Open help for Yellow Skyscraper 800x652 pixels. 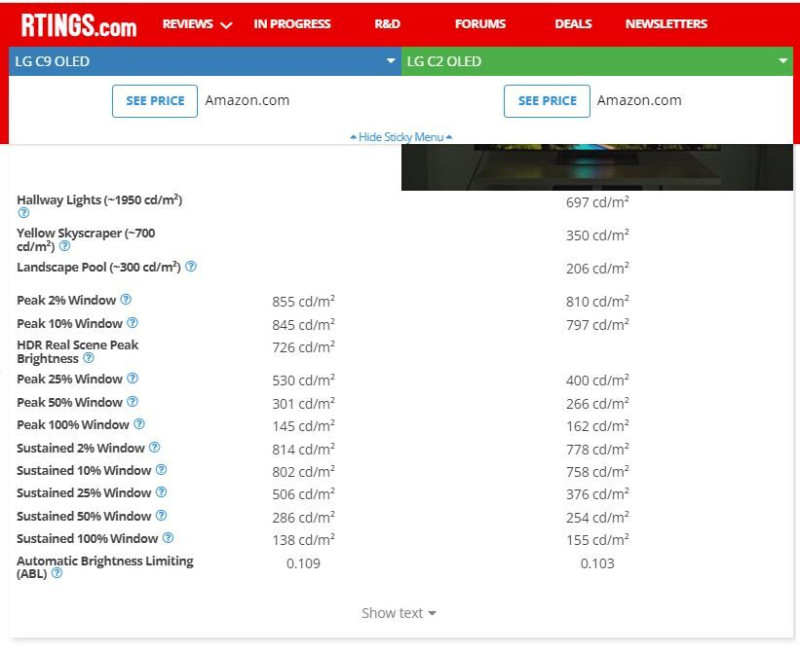point(64,246)
